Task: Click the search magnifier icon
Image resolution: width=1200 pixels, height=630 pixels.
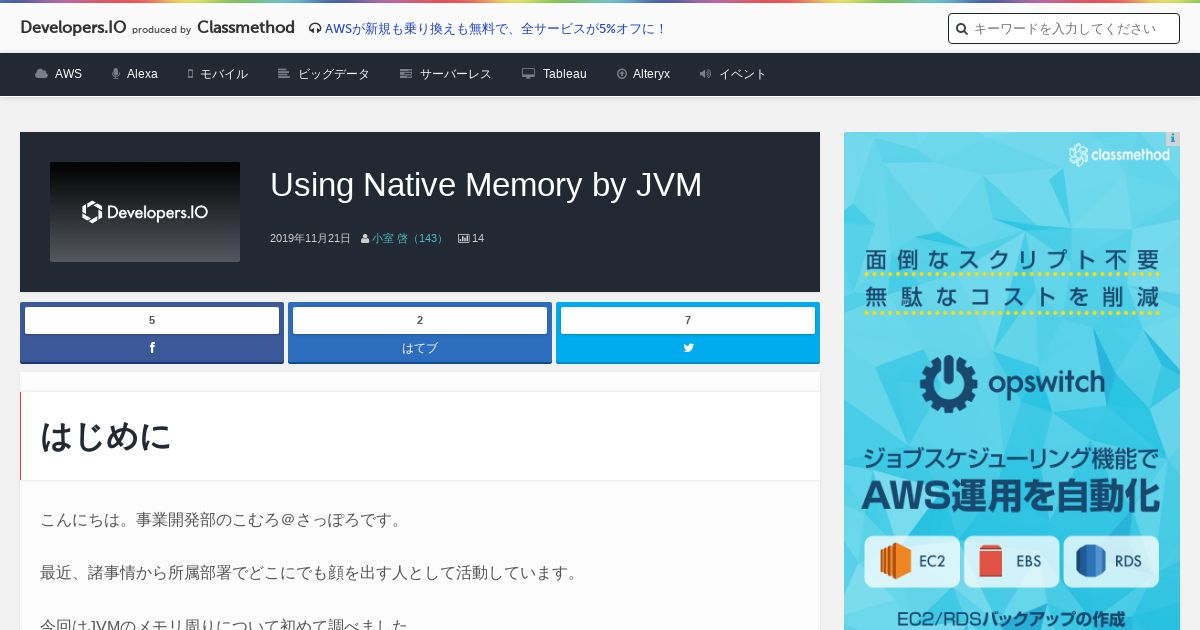Action: coord(962,29)
